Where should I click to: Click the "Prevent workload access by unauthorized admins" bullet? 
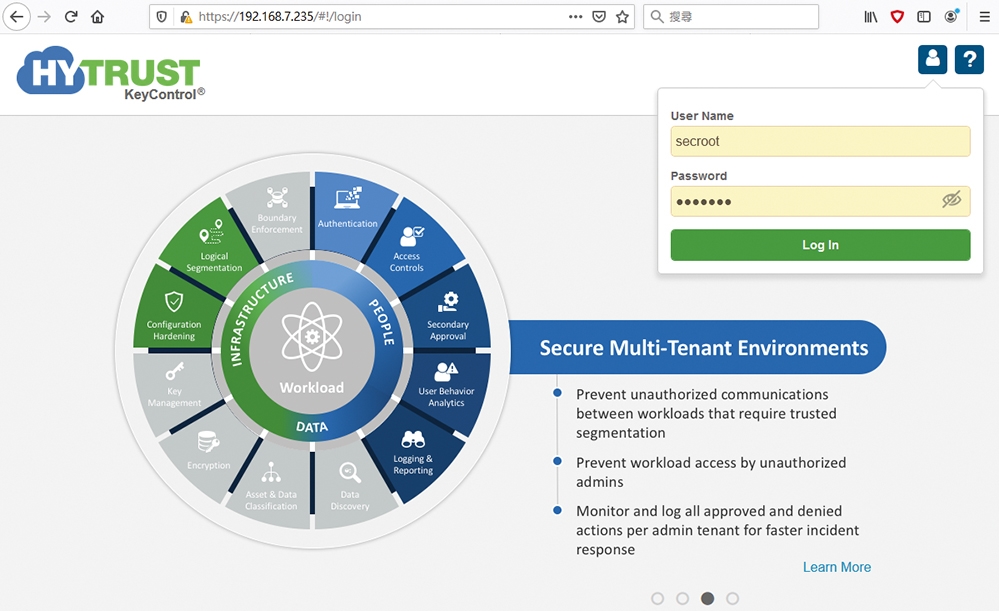pos(711,472)
